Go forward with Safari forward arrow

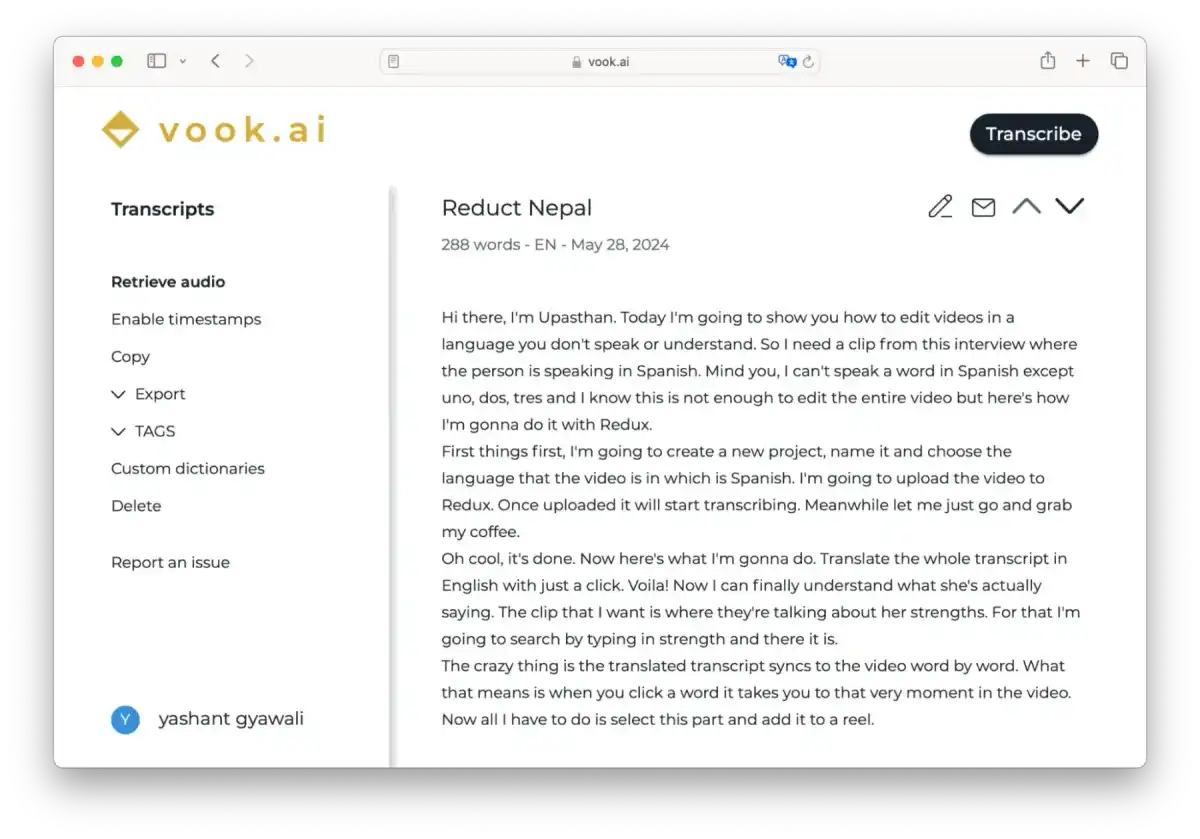(x=249, y=61)
